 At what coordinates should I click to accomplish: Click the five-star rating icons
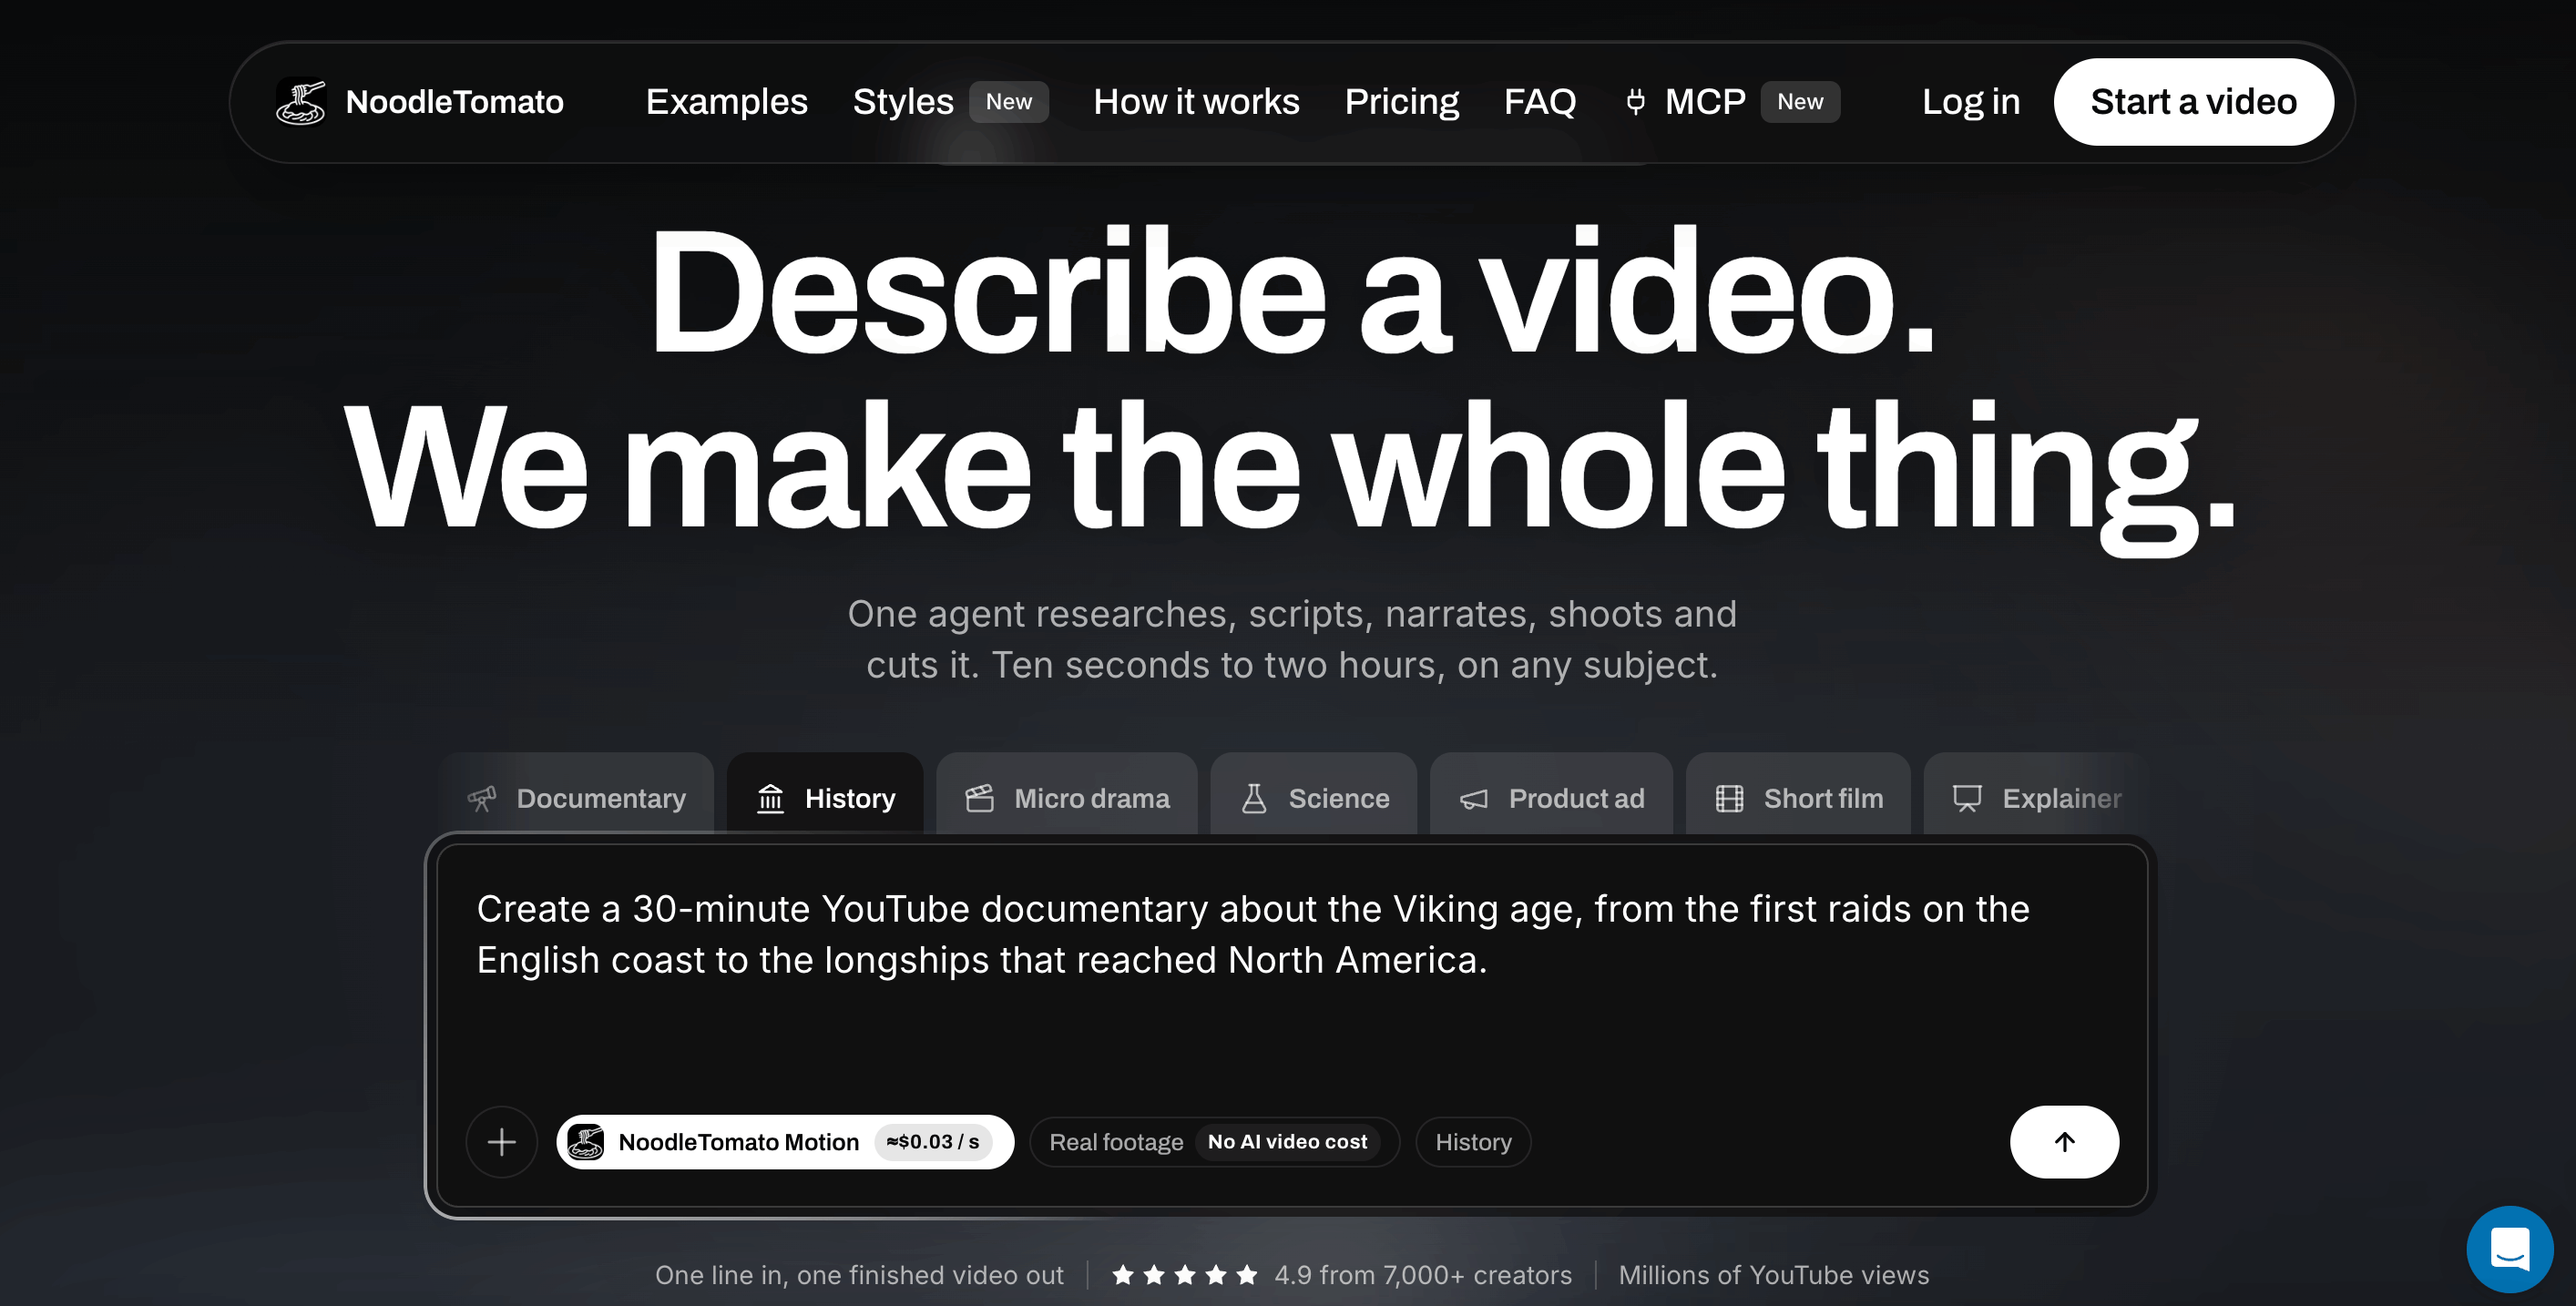pos(1185,1275)
